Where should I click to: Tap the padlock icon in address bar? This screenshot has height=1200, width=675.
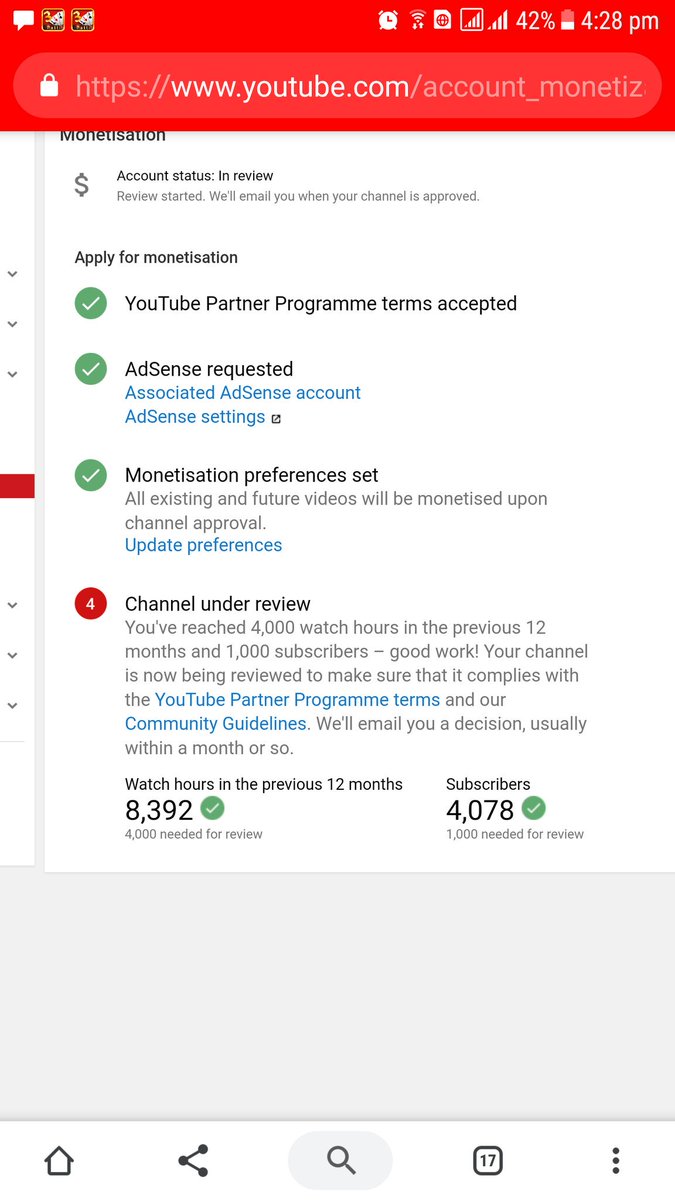pyautogui.click(x=48, y=86)
